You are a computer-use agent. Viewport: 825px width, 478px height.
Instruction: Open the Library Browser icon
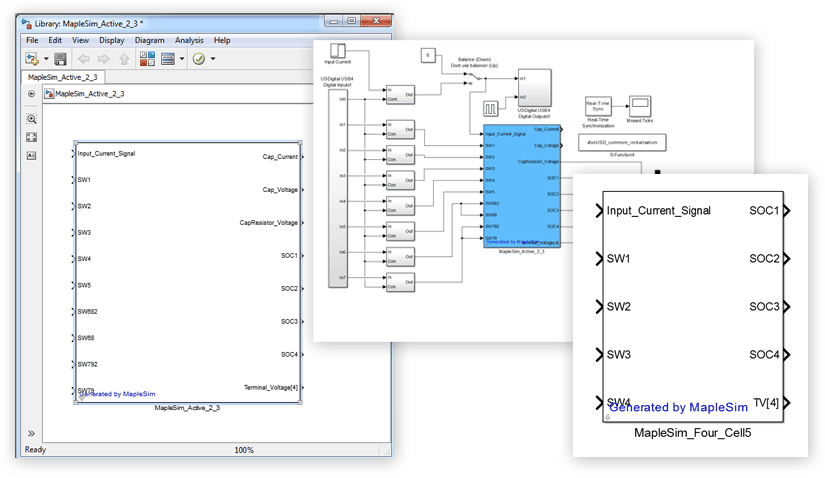click(146, 59)
